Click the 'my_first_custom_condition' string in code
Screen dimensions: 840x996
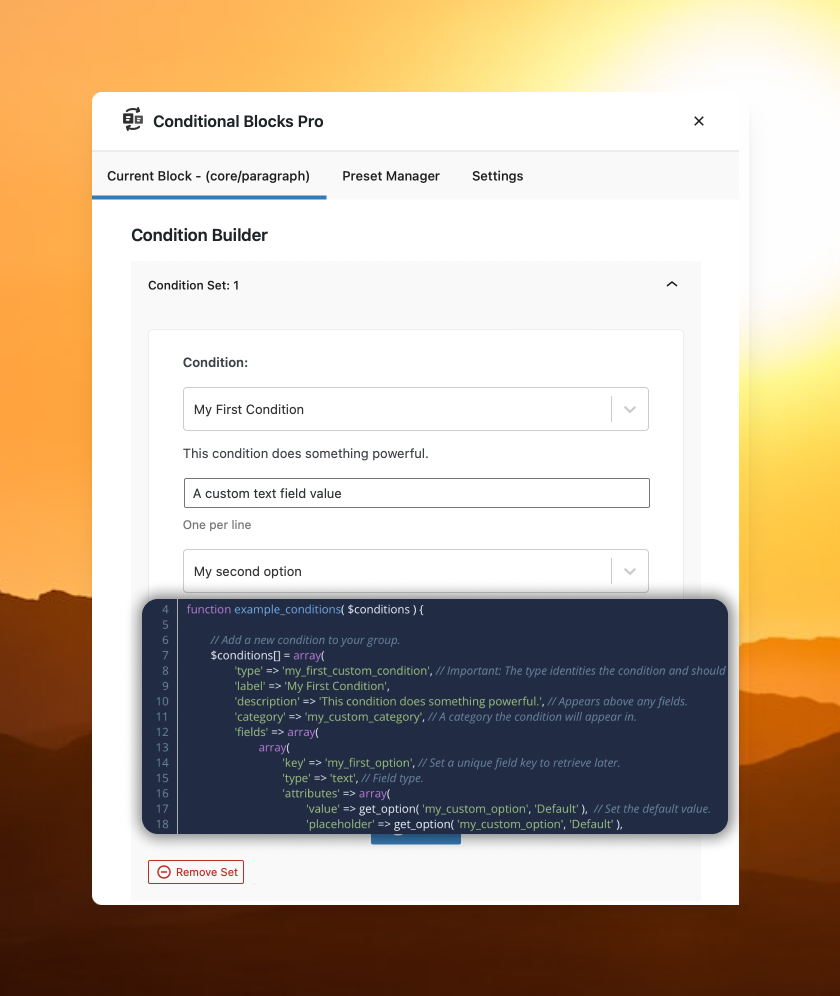tap(356, 671)
